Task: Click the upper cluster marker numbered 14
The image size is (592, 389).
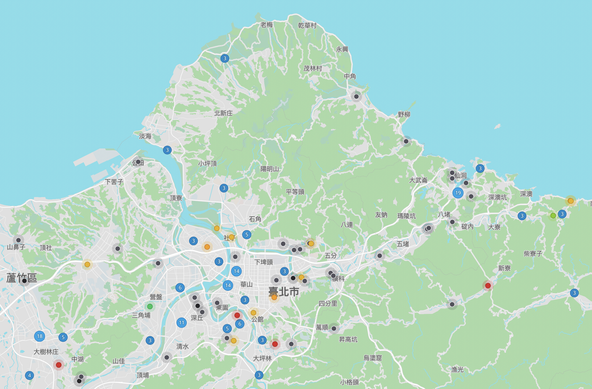Action: coord(236,271)
